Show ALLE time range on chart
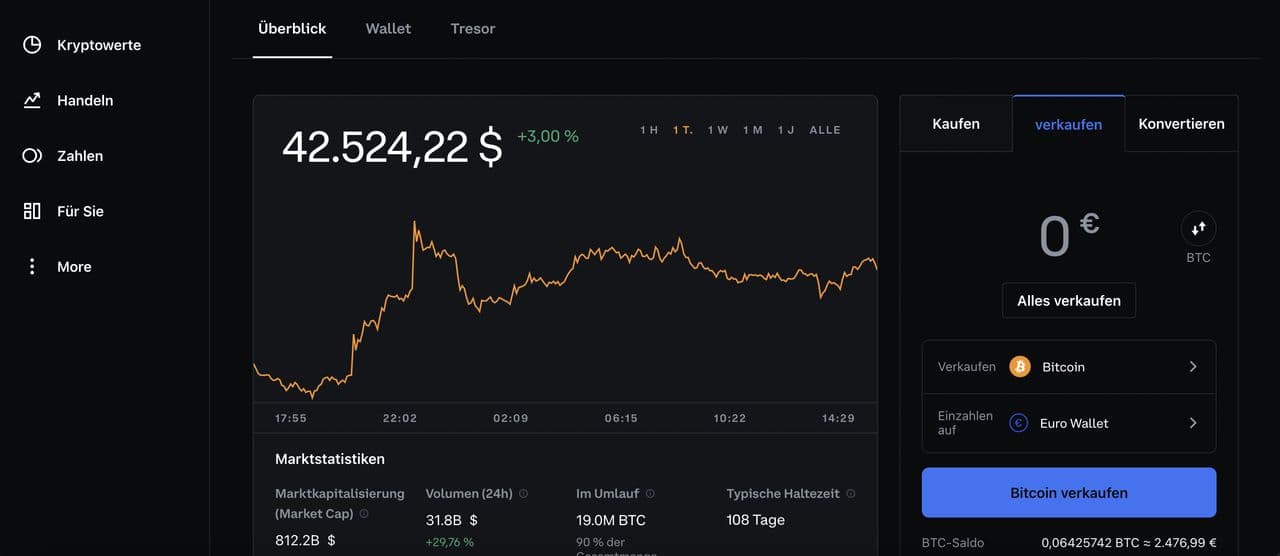1280x556 pixels. click(x=825, y=130)
